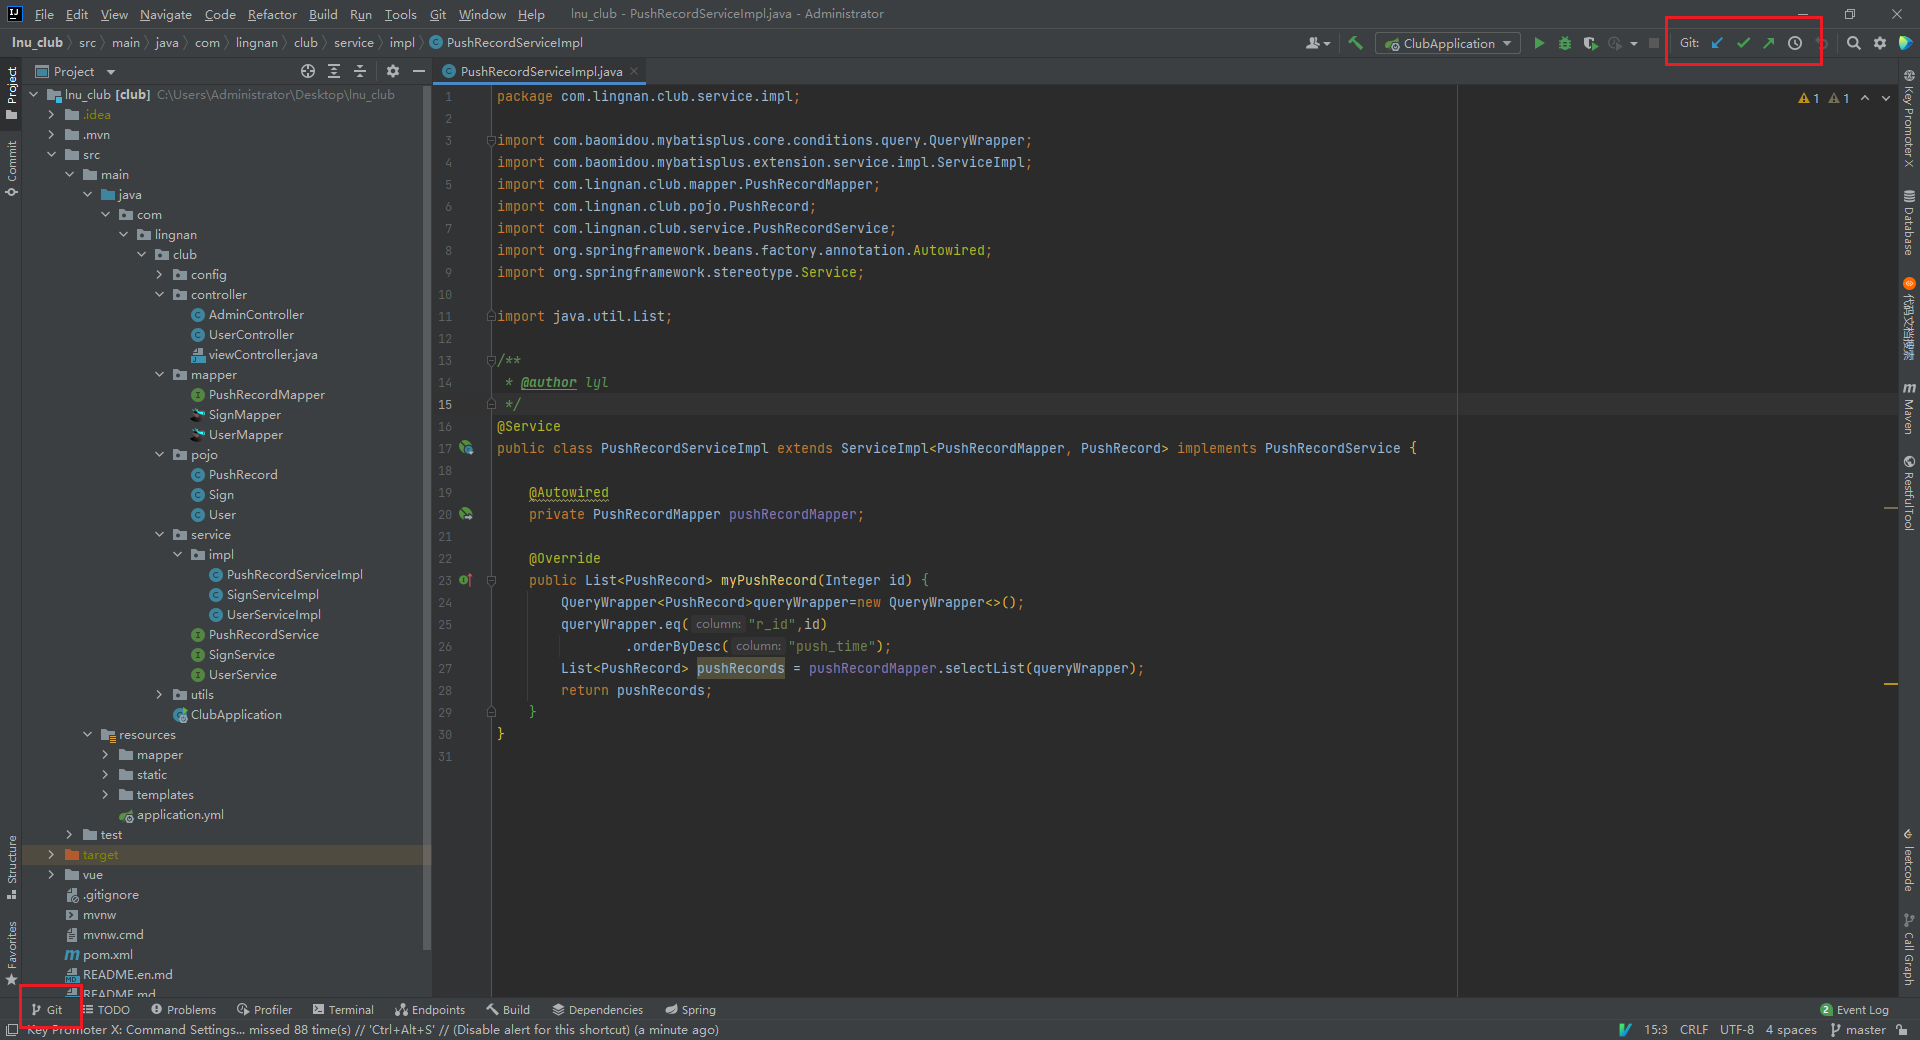Open ClubApplication run configuration dropdown
The width and height of the screenshot is (1920, 1040).
tap(1448, 43)
